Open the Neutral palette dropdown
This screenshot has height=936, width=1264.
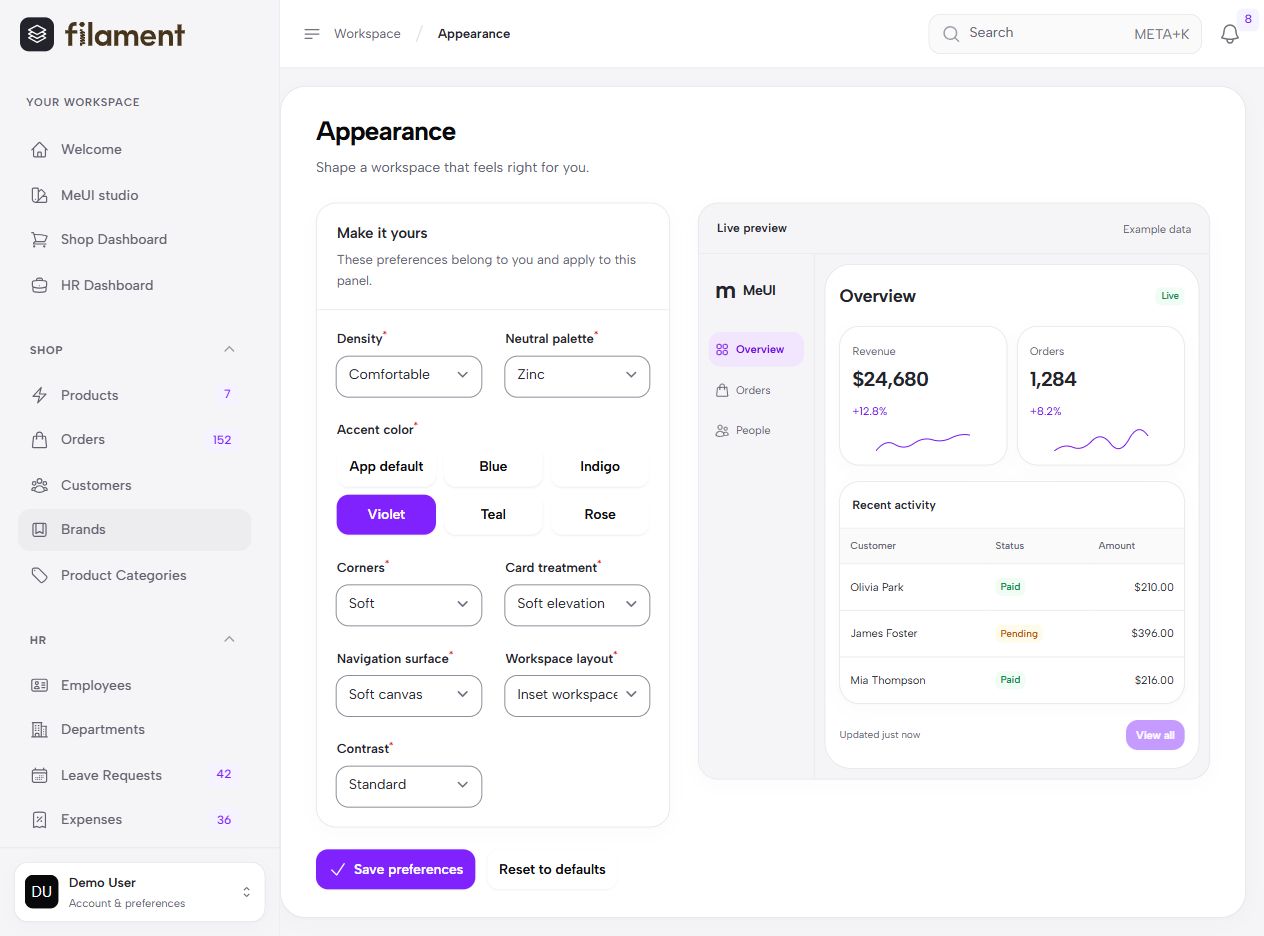[x=577, y=376]
